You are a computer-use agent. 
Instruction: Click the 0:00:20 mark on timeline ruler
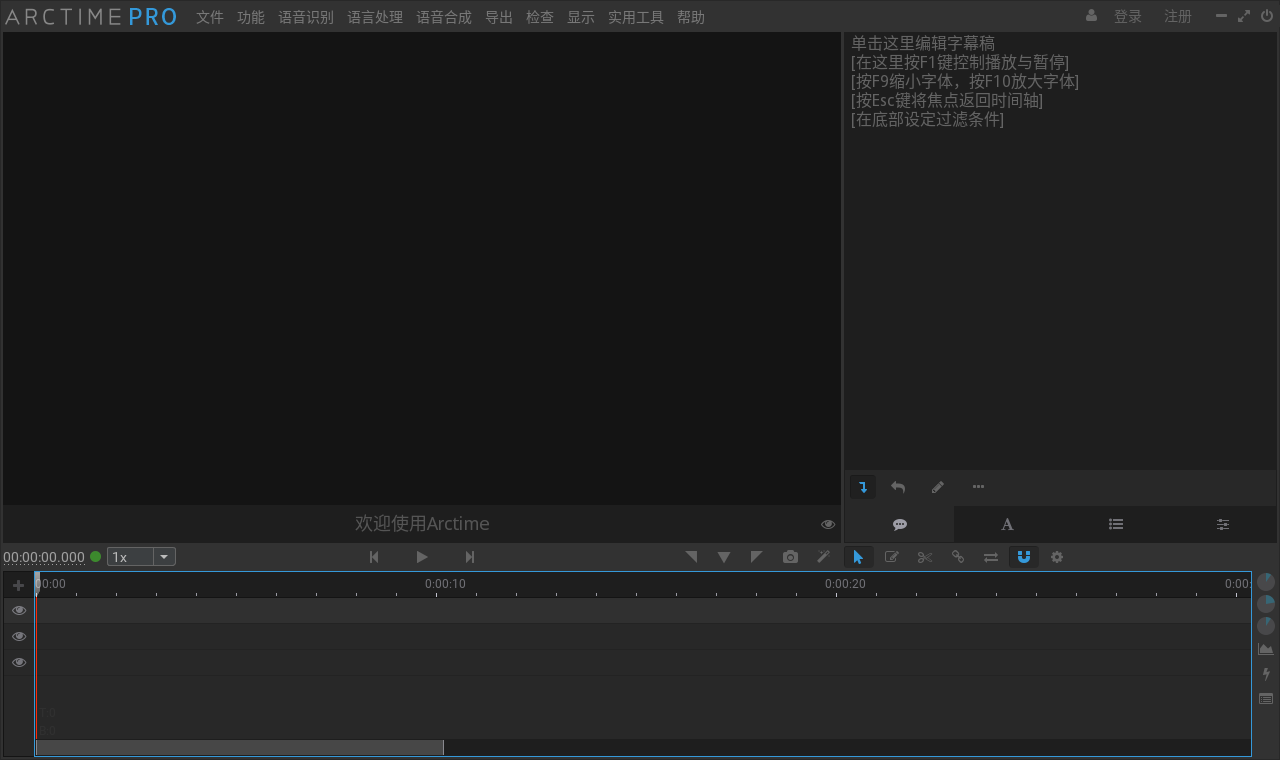click(845, 584)
